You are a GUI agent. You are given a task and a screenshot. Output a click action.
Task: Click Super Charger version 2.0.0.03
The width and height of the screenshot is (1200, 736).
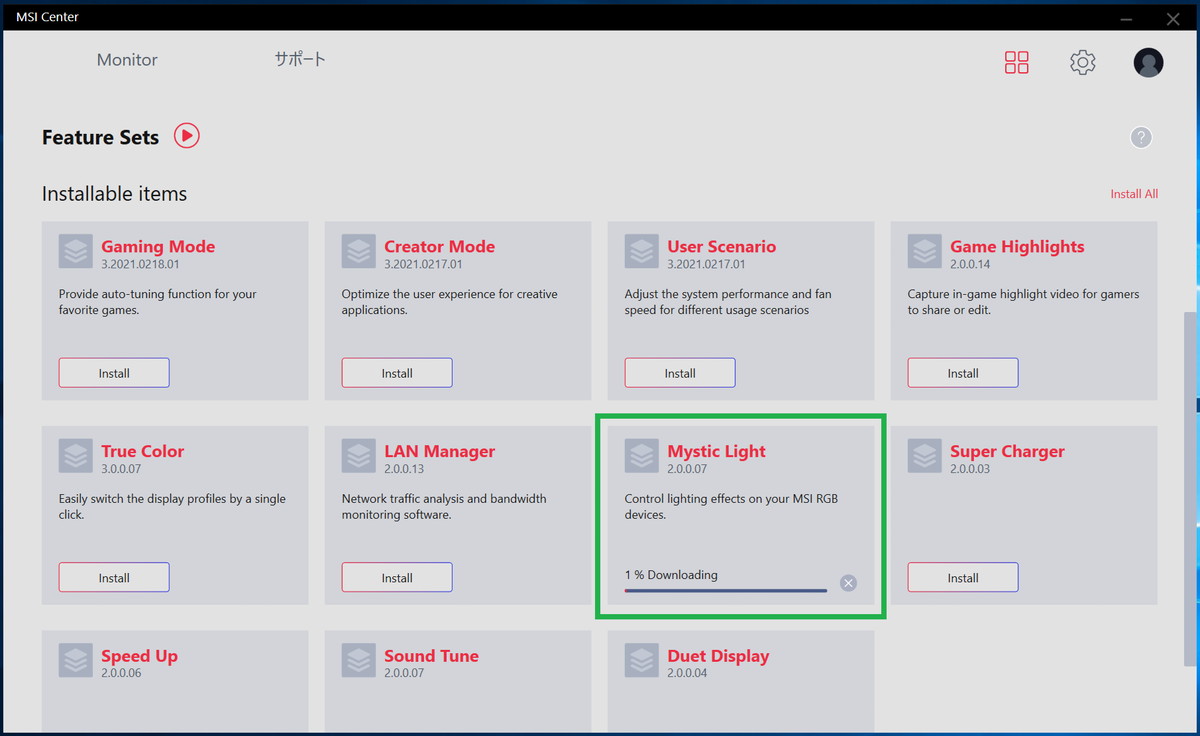970,468
